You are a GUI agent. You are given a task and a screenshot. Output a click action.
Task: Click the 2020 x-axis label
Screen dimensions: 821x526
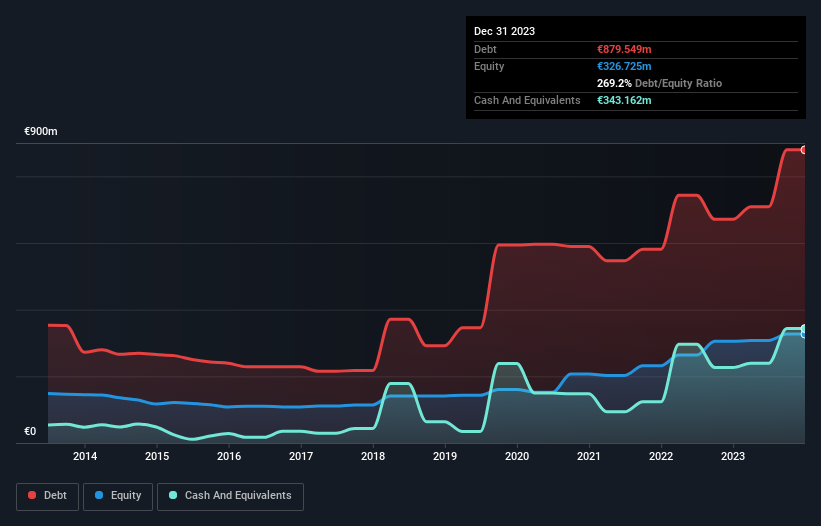517,456
